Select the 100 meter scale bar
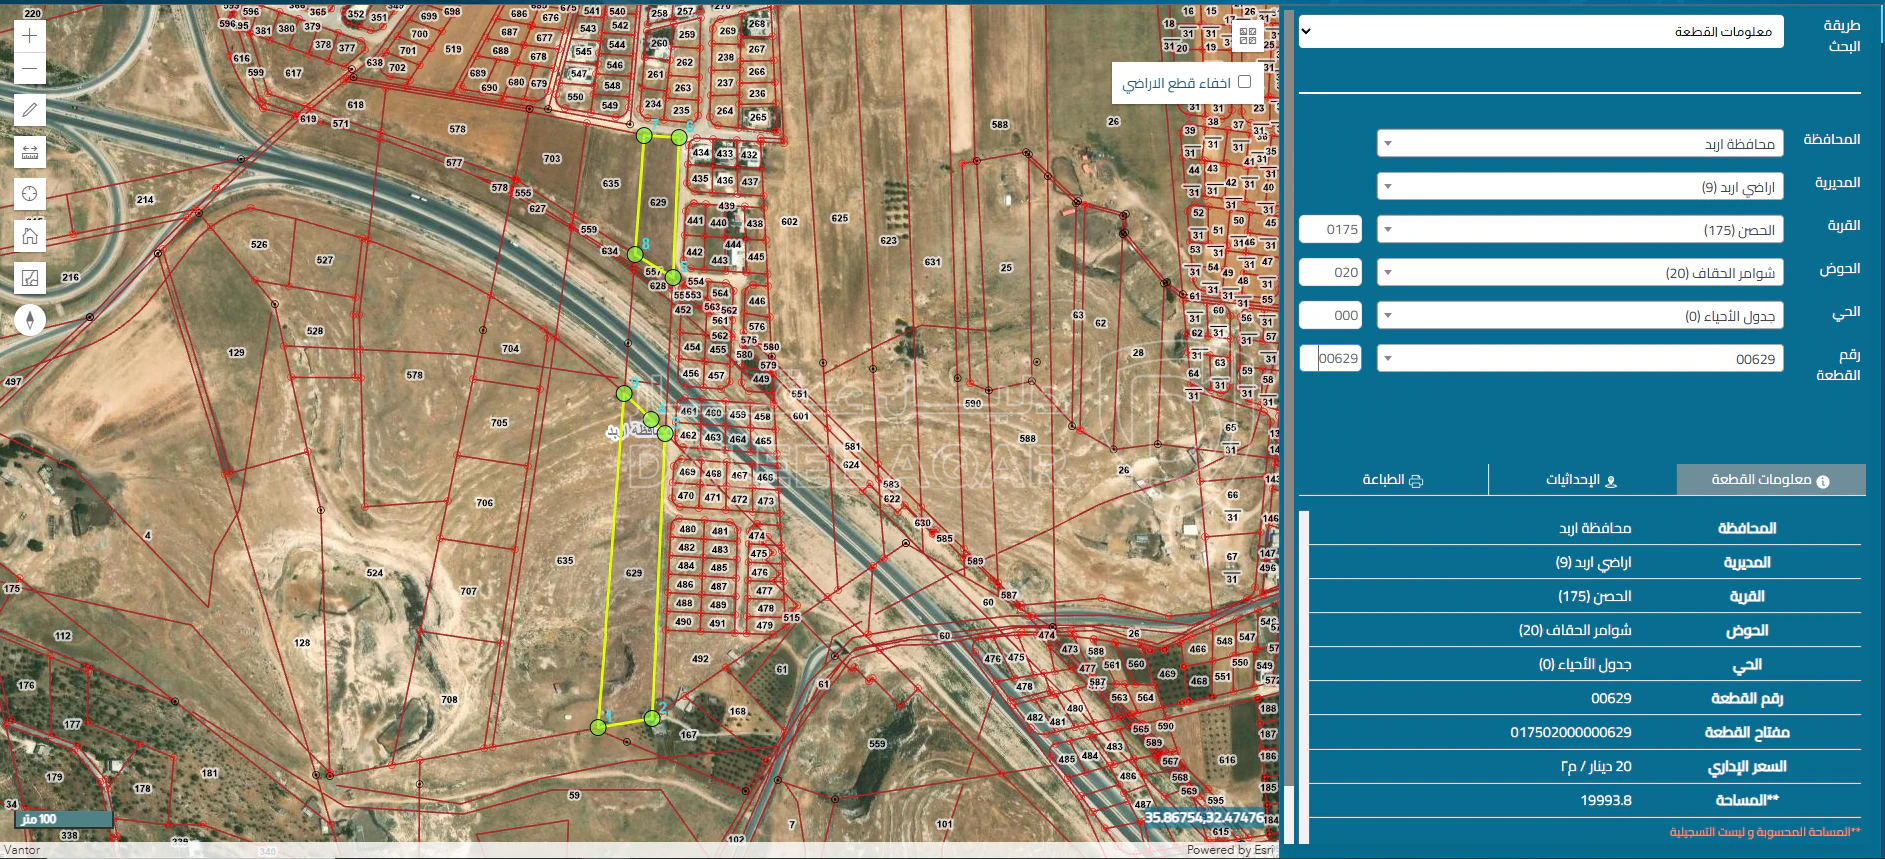 64,819
